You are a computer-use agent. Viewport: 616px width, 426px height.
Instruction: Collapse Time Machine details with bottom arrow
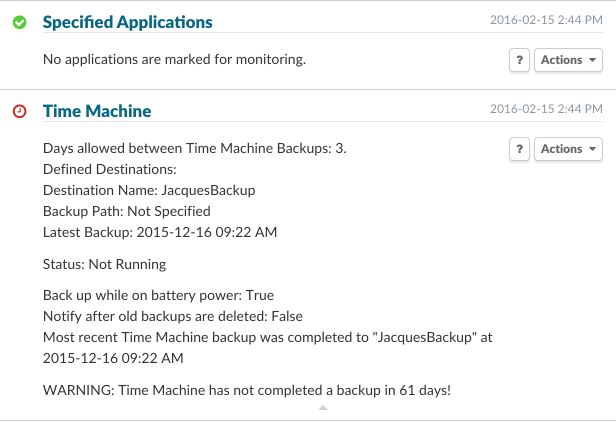[x=323, y=408]
